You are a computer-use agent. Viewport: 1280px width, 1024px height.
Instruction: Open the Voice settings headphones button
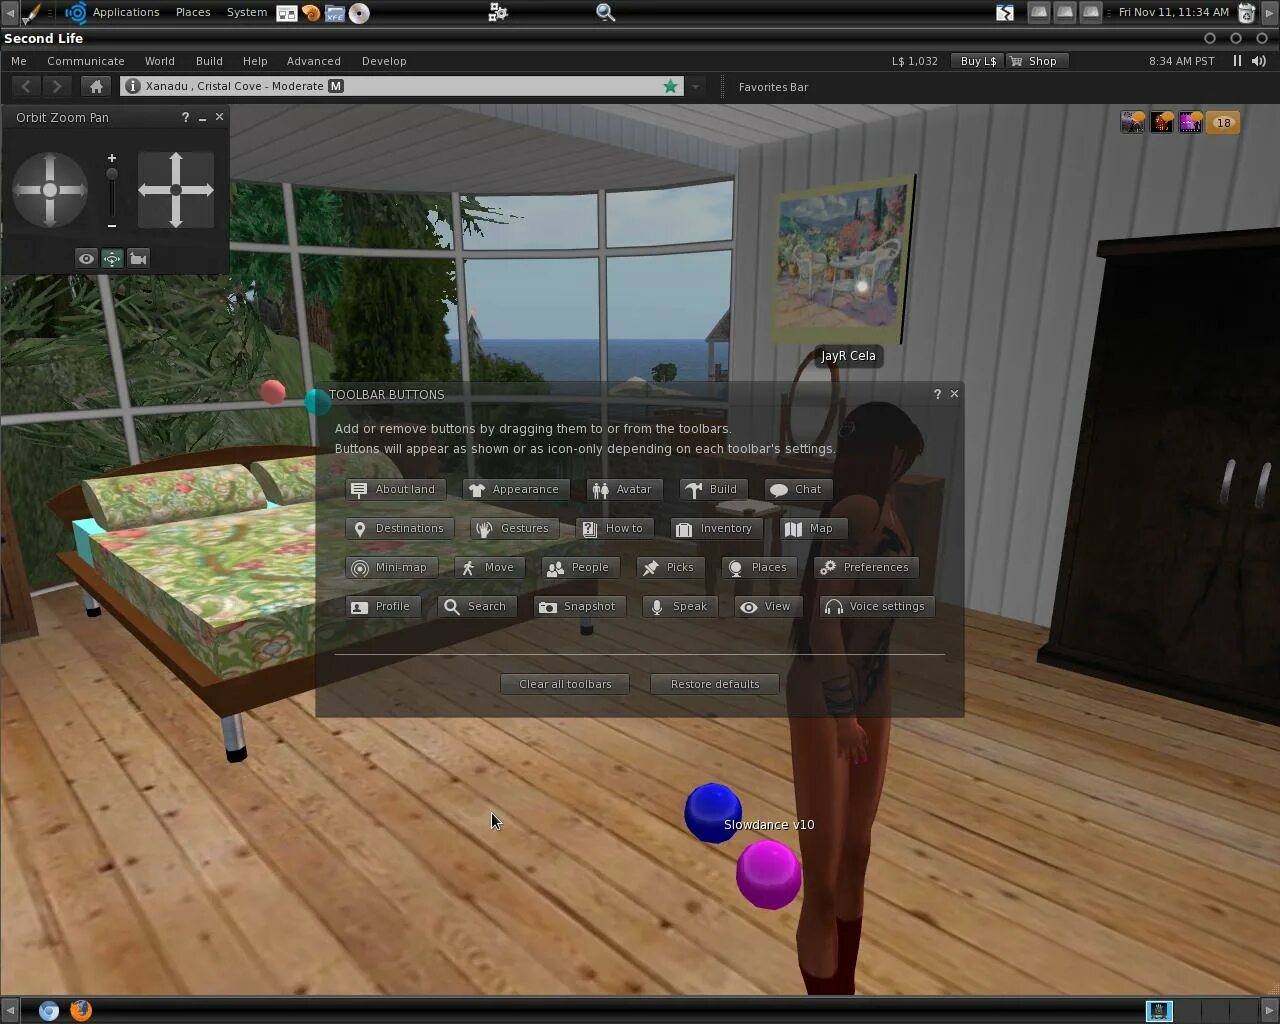click(876, 607)
